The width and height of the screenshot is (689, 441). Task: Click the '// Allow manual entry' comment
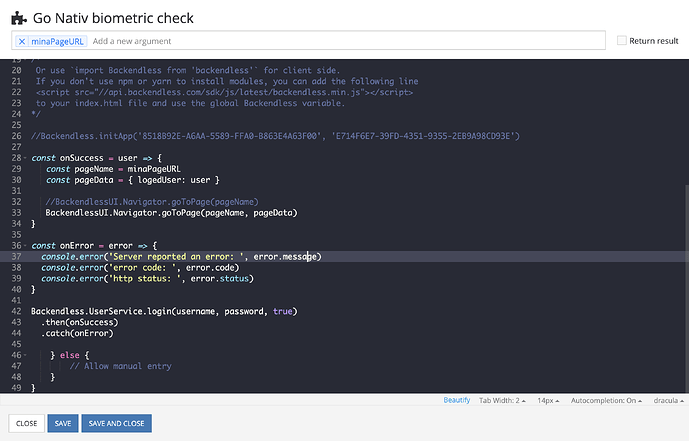120,366
